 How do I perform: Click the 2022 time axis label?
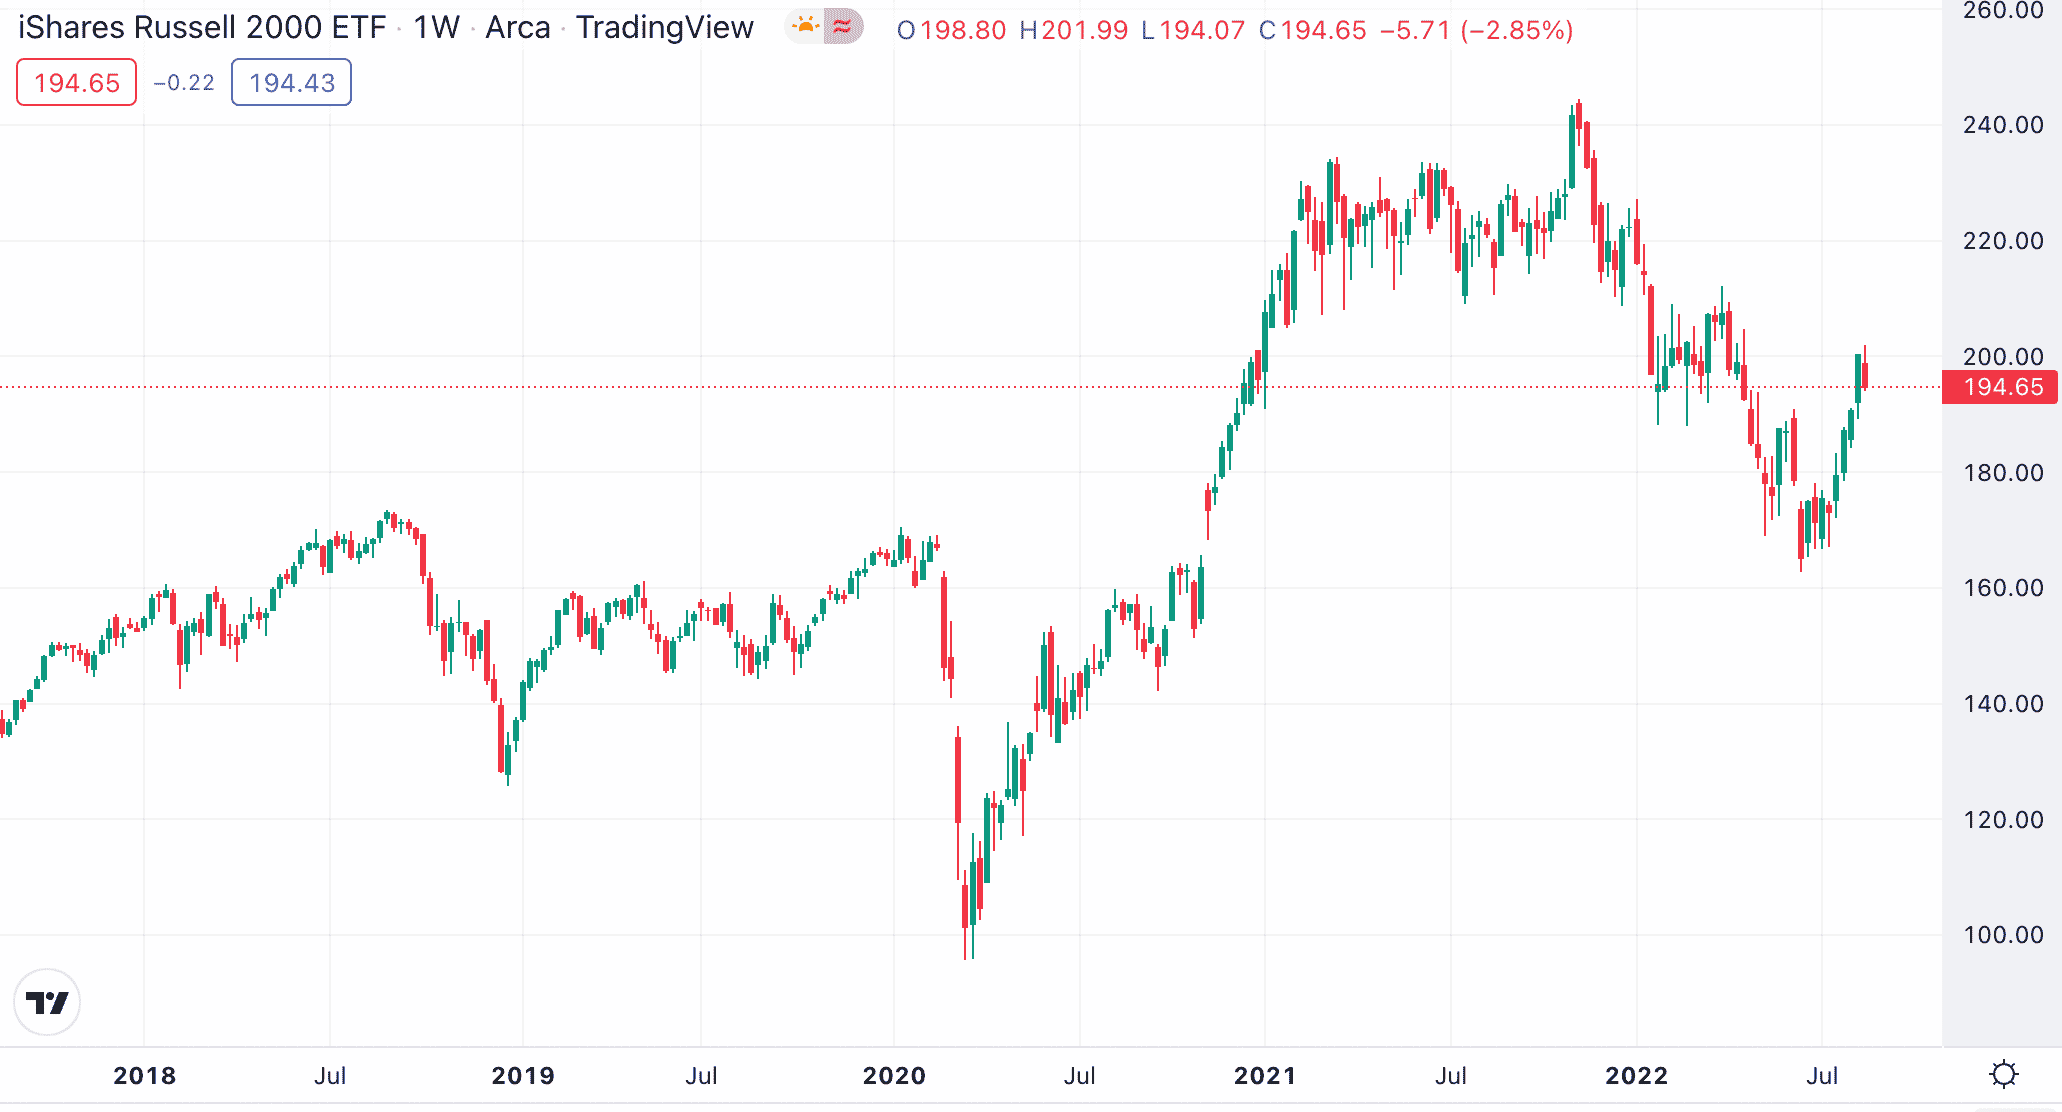(1636, 1076)
